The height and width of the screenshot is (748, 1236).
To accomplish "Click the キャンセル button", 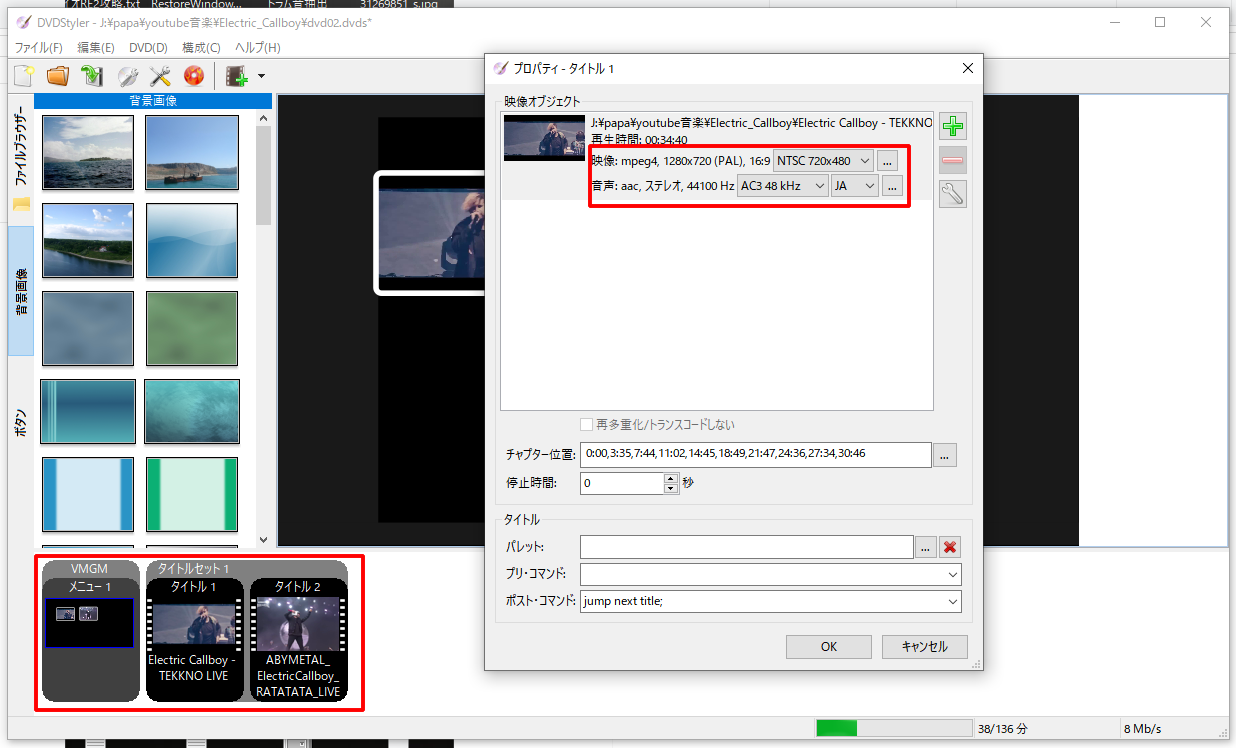I will point(924,646).
